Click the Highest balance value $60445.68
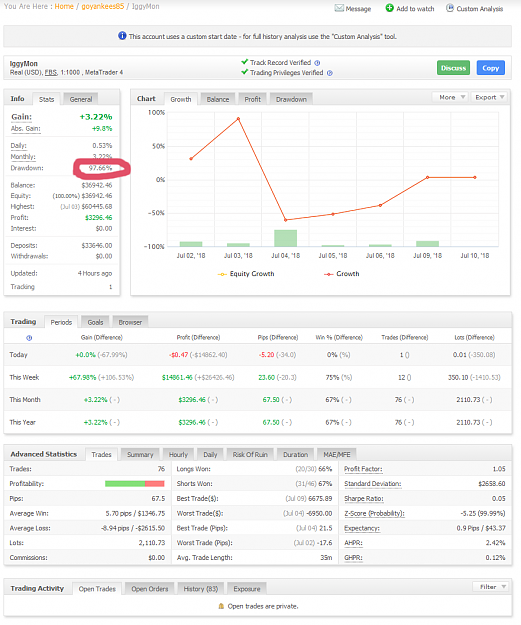The image size is (521, 625). coord(97,206)
